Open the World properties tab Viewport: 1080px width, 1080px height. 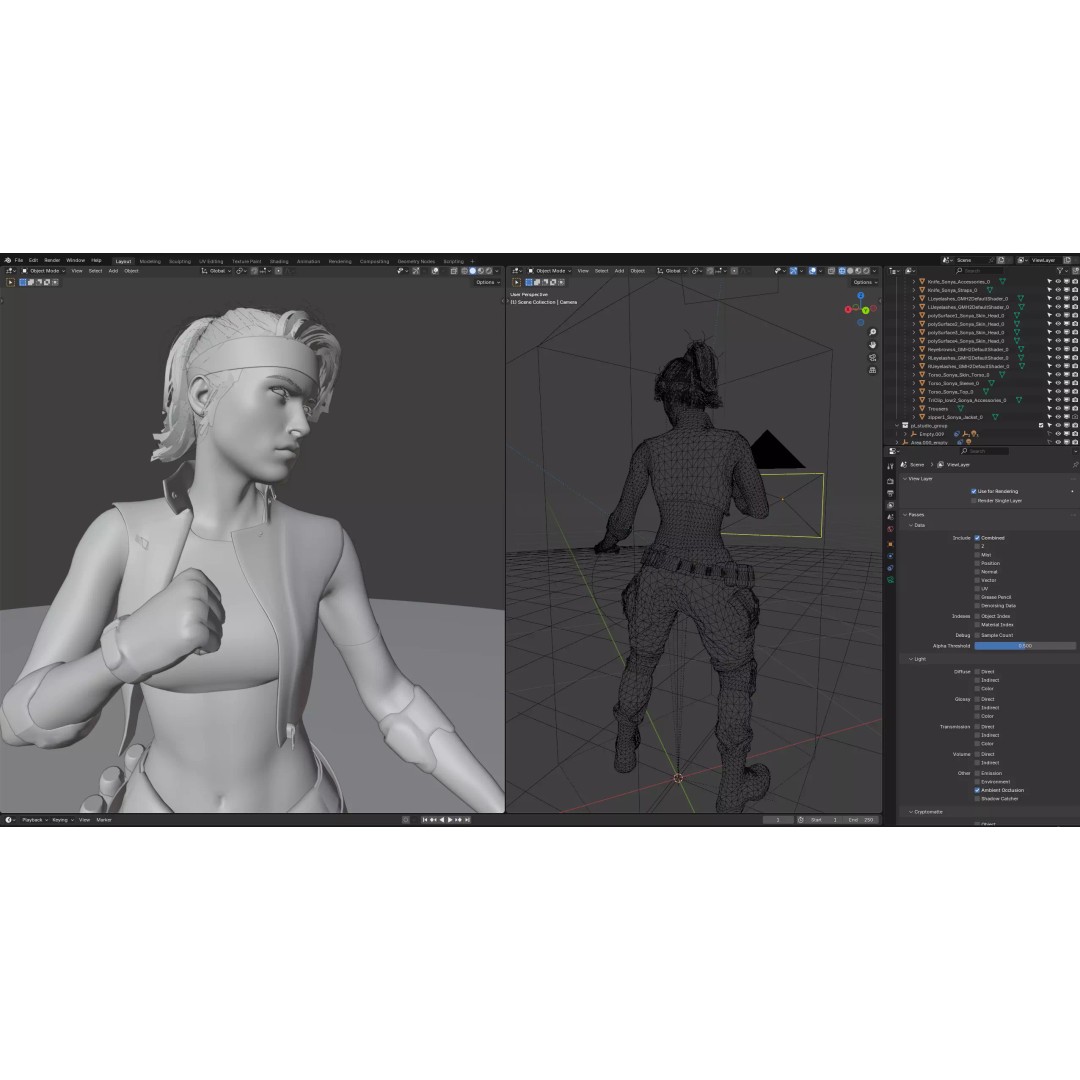[x=891, y=529]
